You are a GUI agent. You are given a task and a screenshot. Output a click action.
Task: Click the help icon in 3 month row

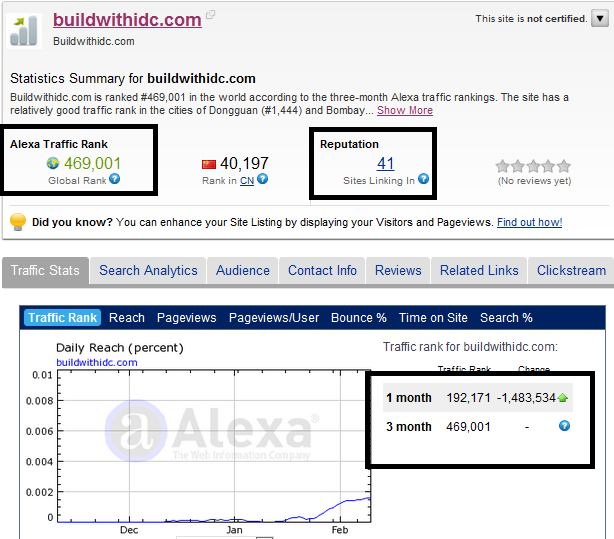[564, 426]
